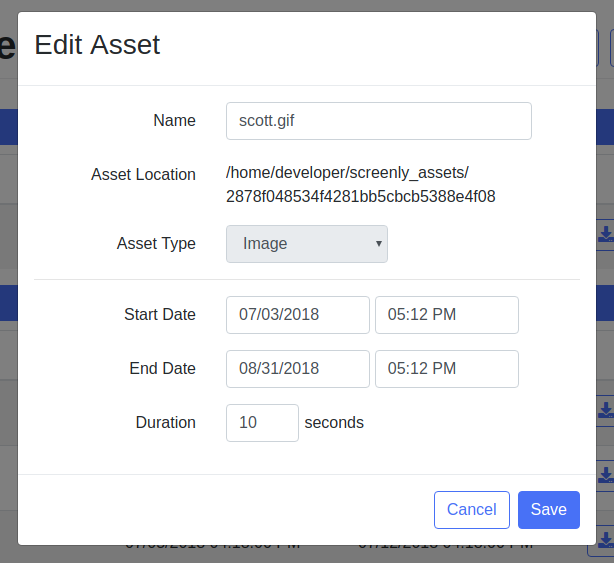
Task: Click the seconds label next to Duration
Action: point(334,423)
